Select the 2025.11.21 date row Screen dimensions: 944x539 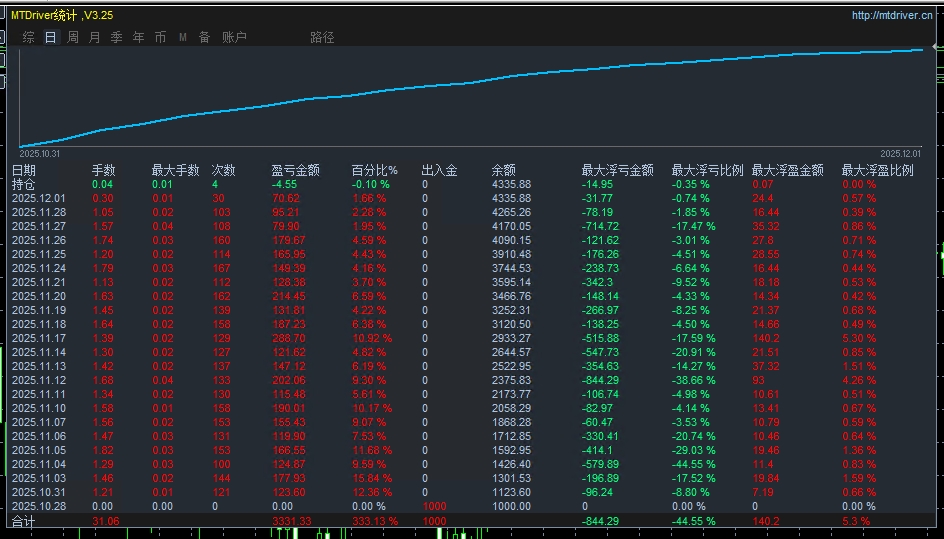39,282
